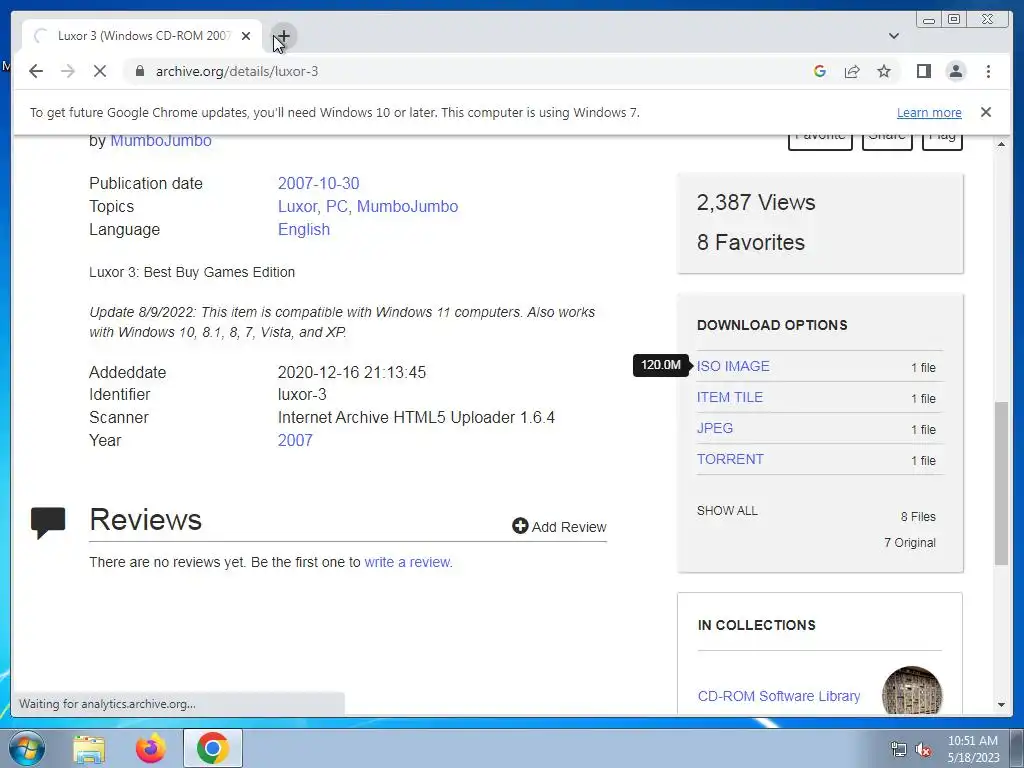Screen dimensions: 1024x768
Task: Download the ITEM TILE file
Action: (x=729, y=397)
